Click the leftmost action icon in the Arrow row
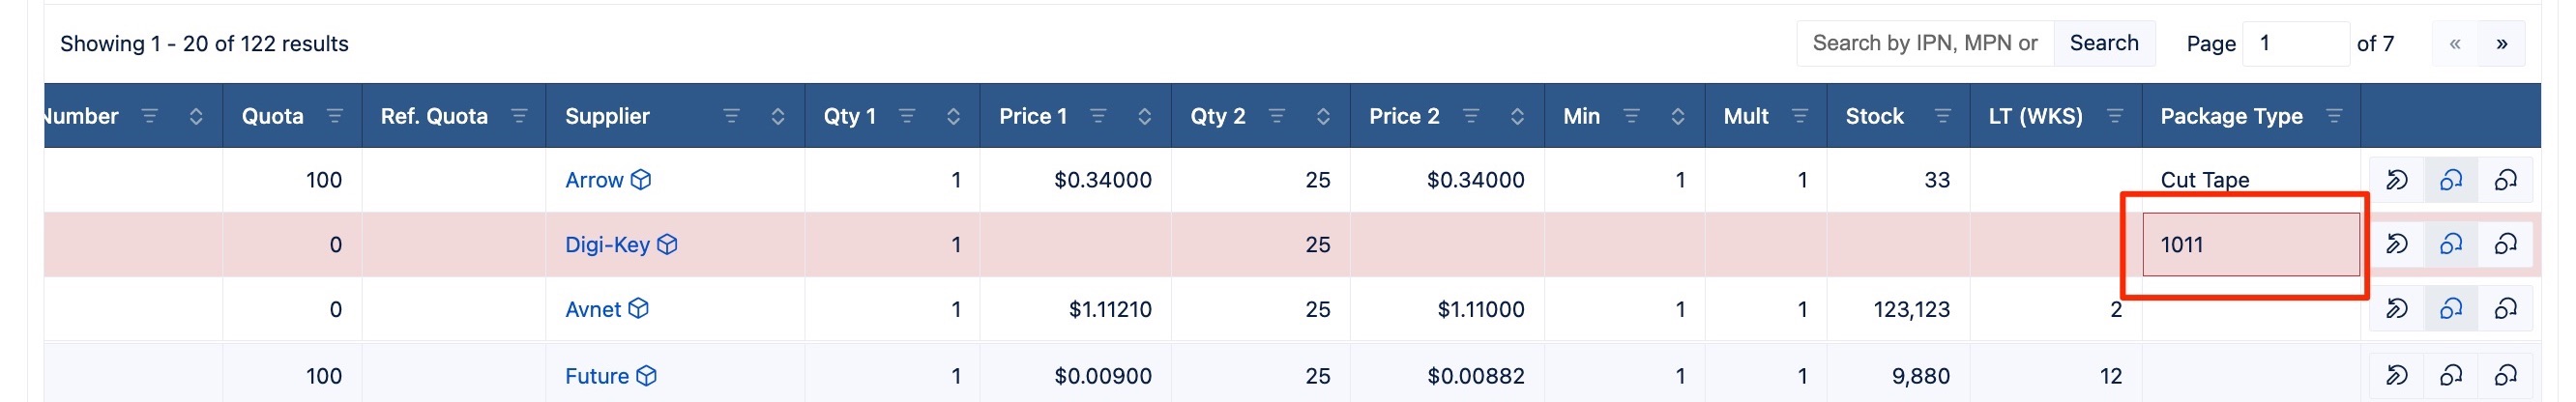 (x=2397, y=180)
